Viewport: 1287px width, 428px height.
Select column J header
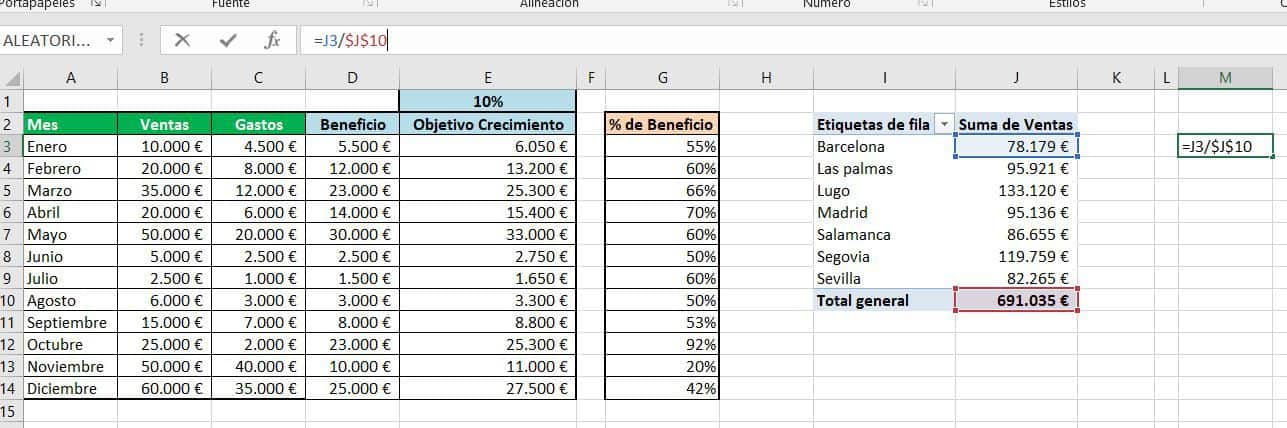[x=1016, y=78]
